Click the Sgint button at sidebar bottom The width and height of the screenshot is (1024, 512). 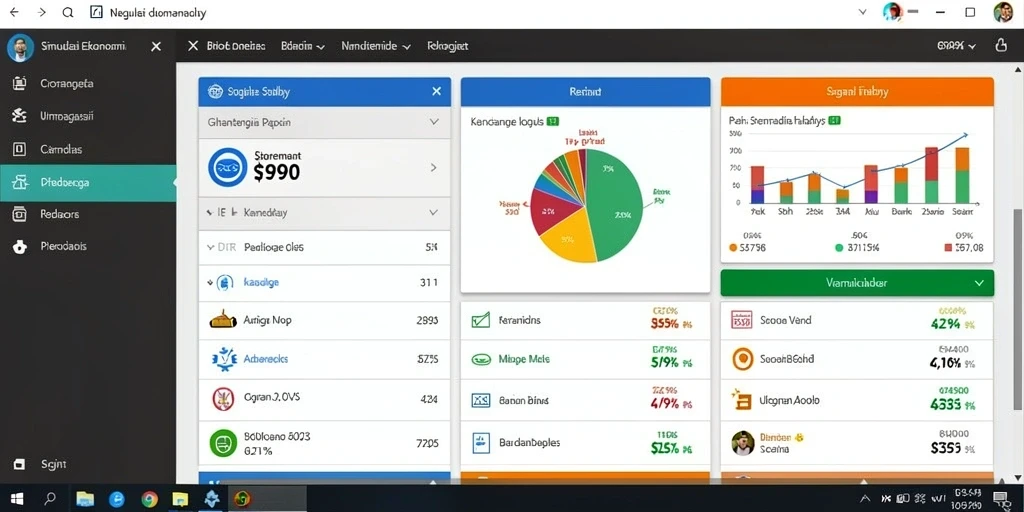(x=40, y=464)
